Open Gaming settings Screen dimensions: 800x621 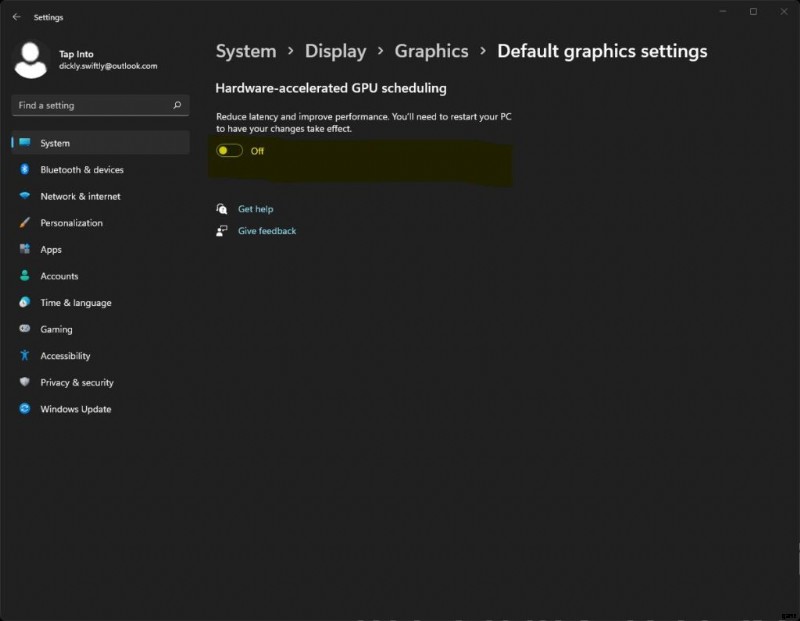101,329
